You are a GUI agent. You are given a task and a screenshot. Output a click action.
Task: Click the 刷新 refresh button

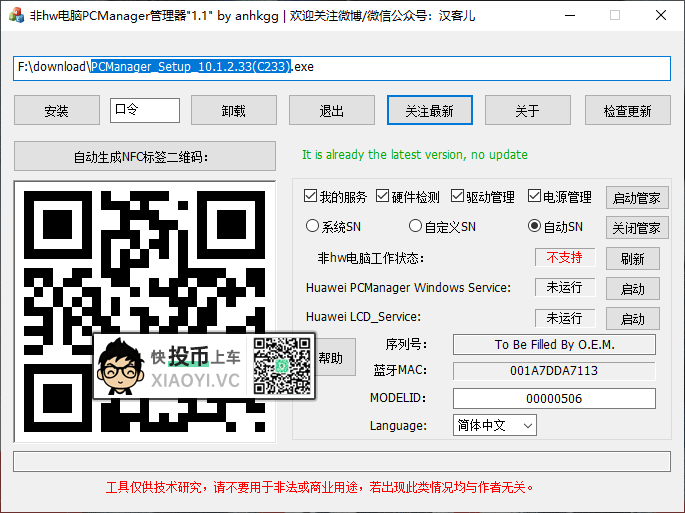click(x=632, y=258)
